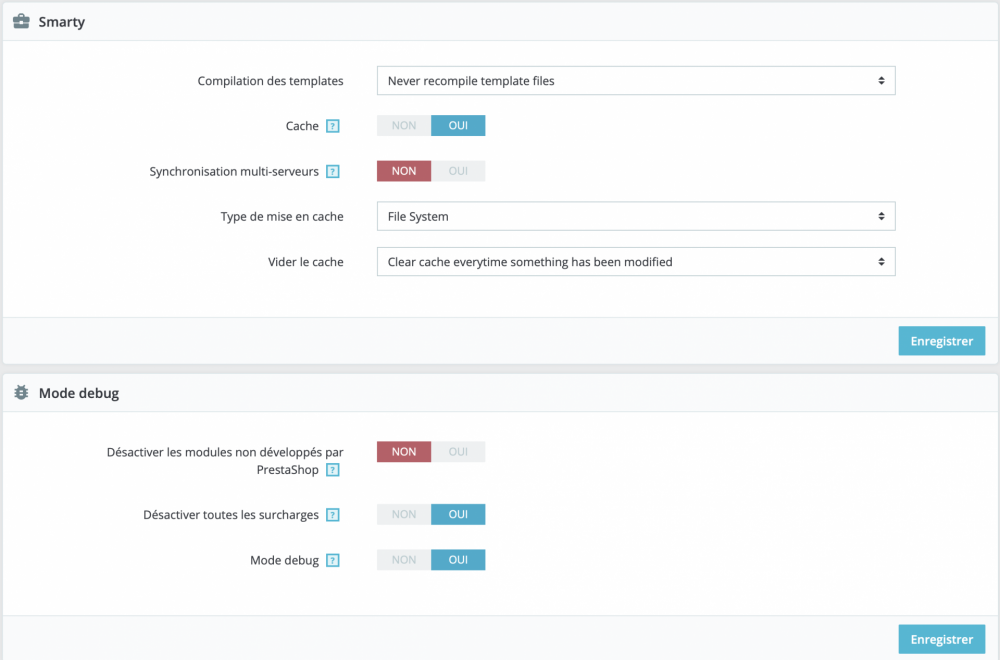
Task: Click the Smarty panel heading
Action: (x=62, y=22)
